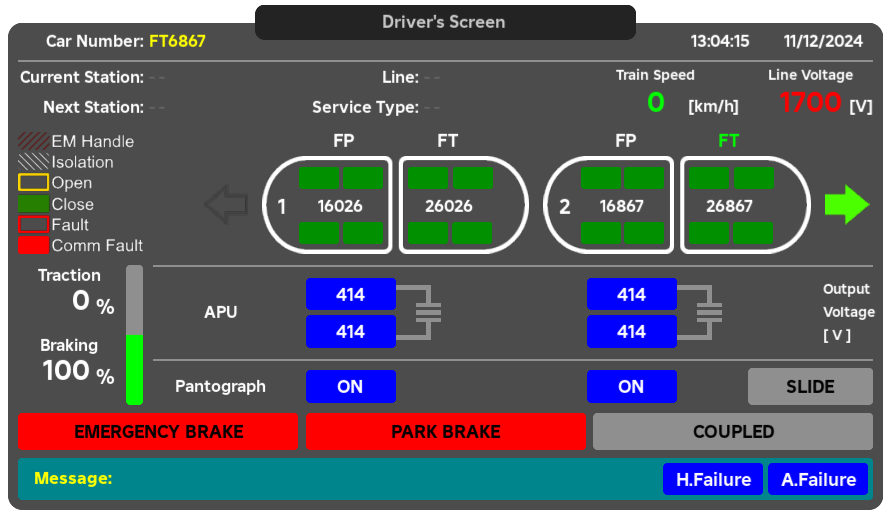Screen dimensions: 887x514
Task: Click the green Close legend swatch
Action: 33,204
